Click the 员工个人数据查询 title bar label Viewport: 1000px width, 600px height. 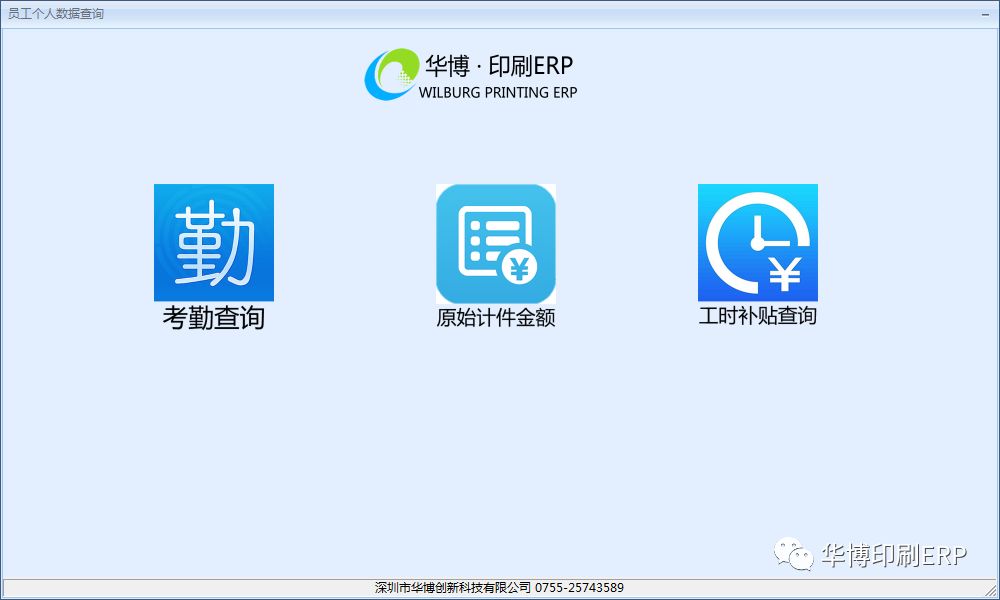[58, 14]
